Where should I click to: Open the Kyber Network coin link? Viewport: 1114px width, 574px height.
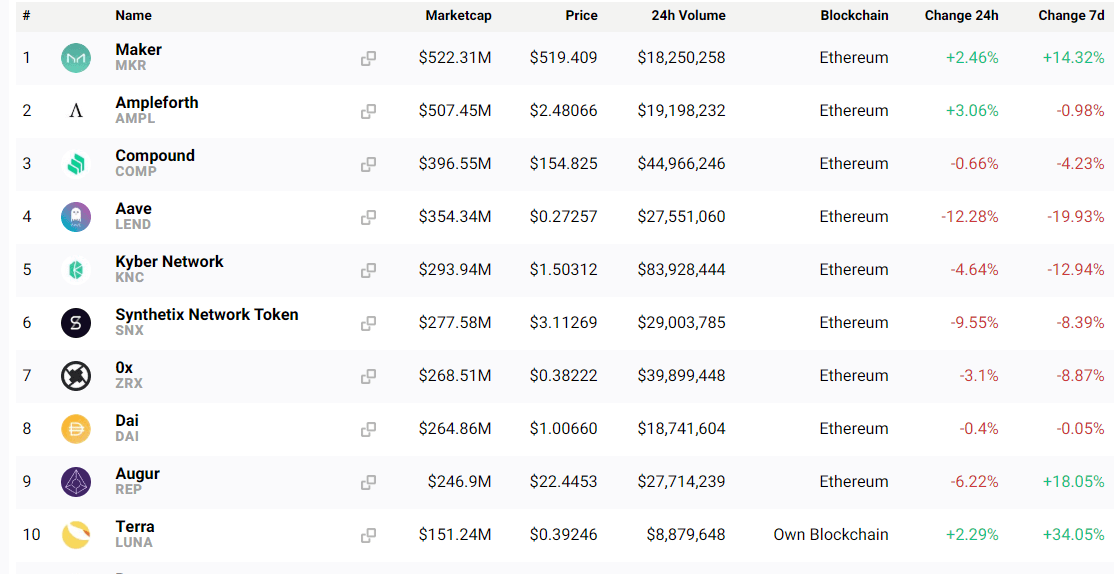click(169, 262)
